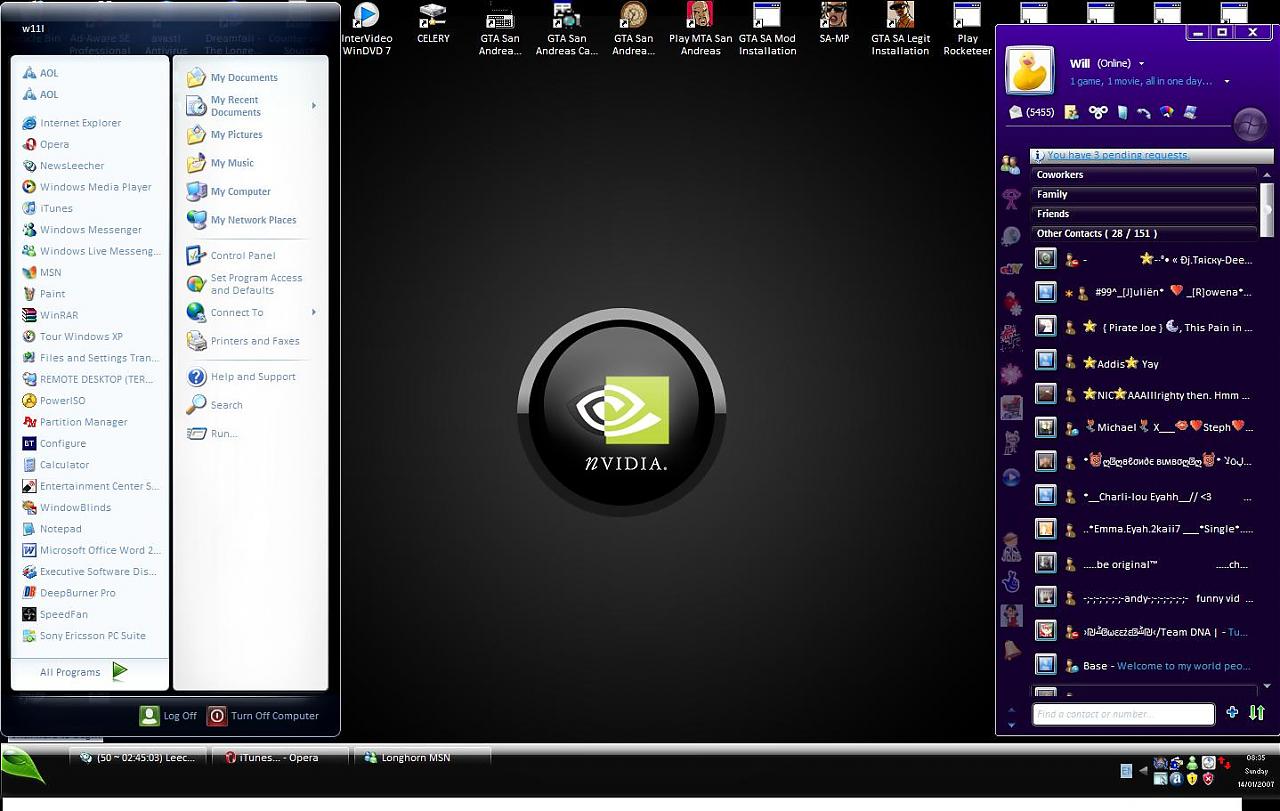Click the yellow duck display picture

[1029, 73]
